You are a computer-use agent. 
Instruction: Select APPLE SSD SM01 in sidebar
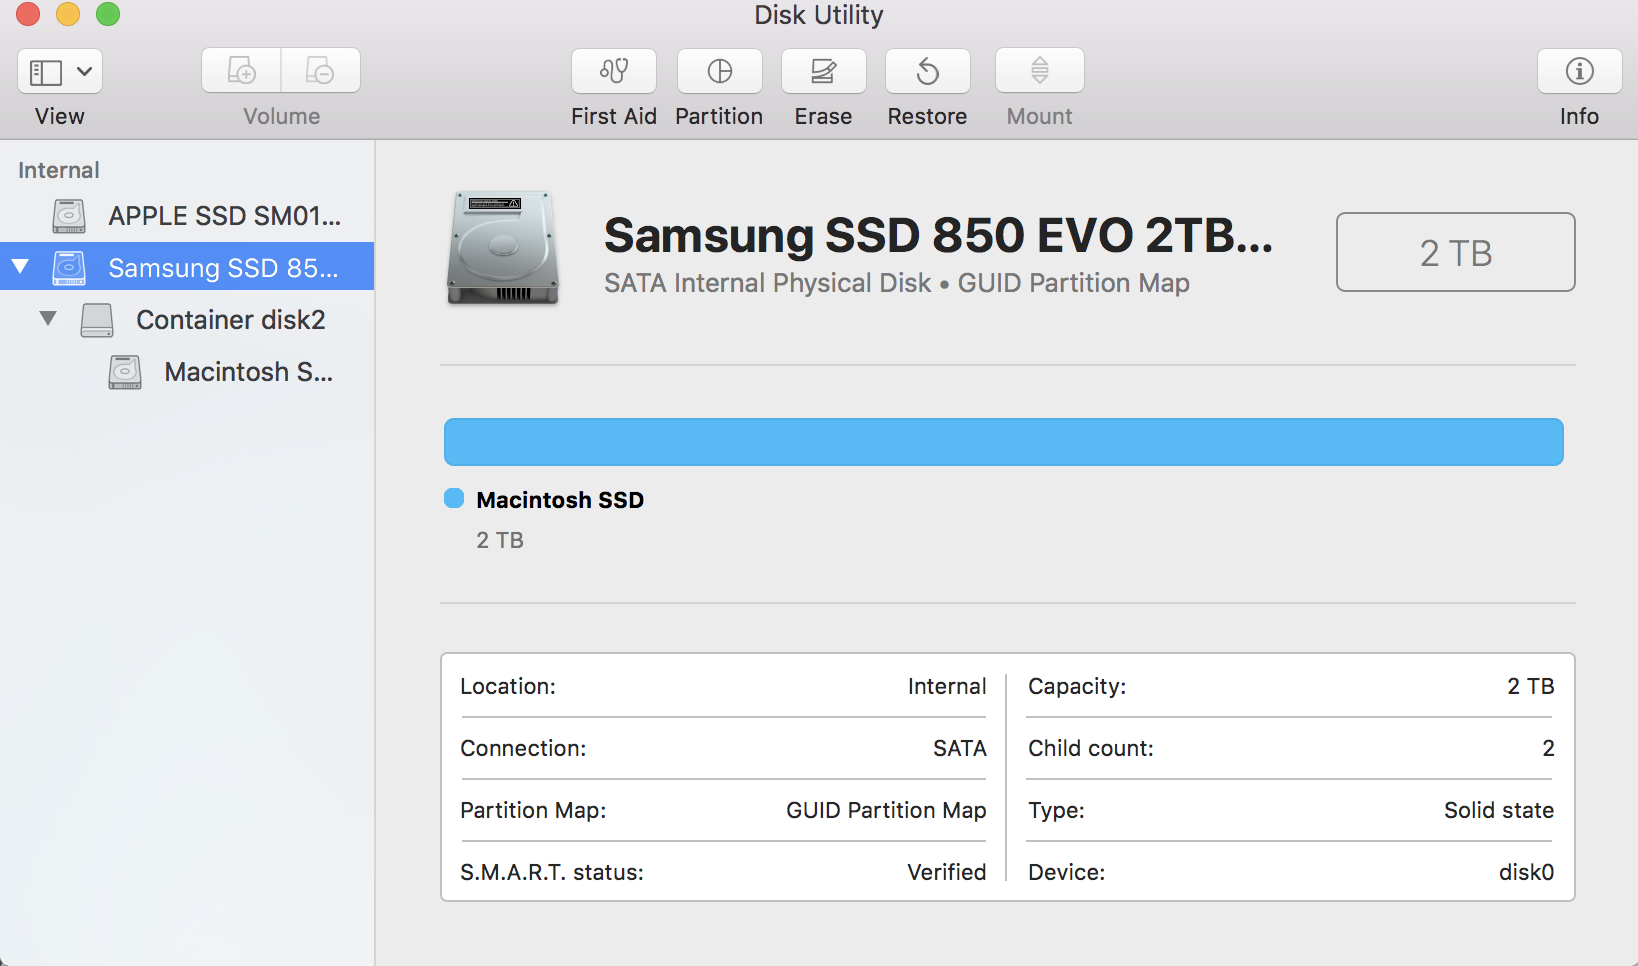(x=187, y=215)
